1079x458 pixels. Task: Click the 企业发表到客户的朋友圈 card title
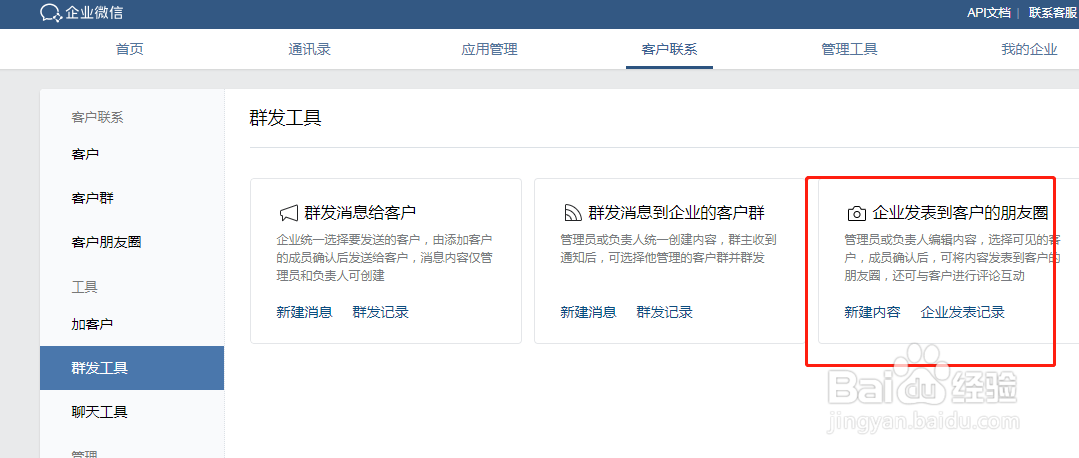(x=960, y=213)
